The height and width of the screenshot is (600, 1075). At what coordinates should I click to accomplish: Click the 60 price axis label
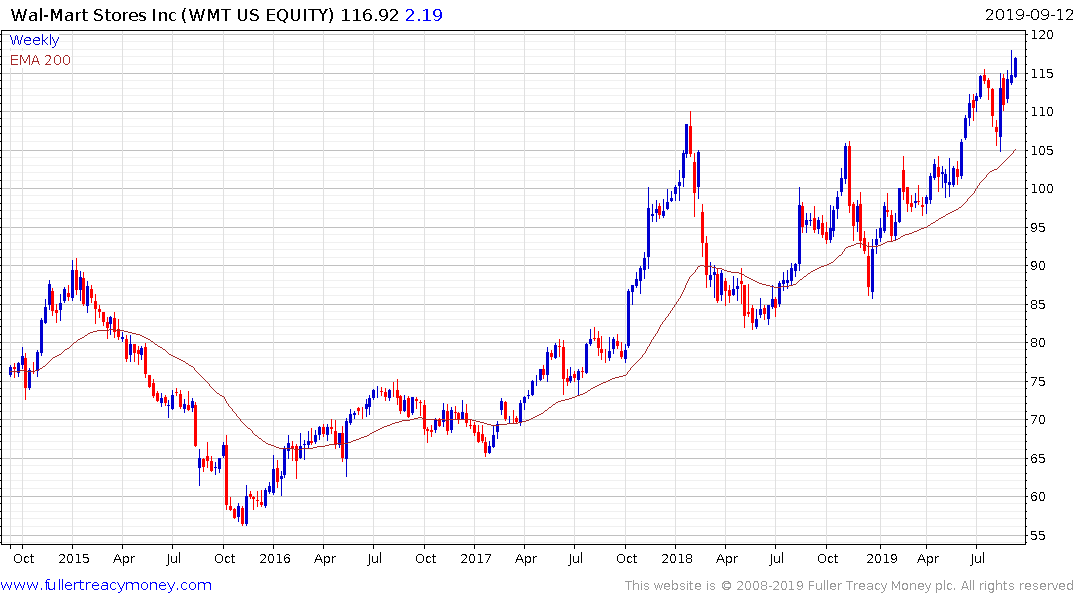[x=1039, y=496]
